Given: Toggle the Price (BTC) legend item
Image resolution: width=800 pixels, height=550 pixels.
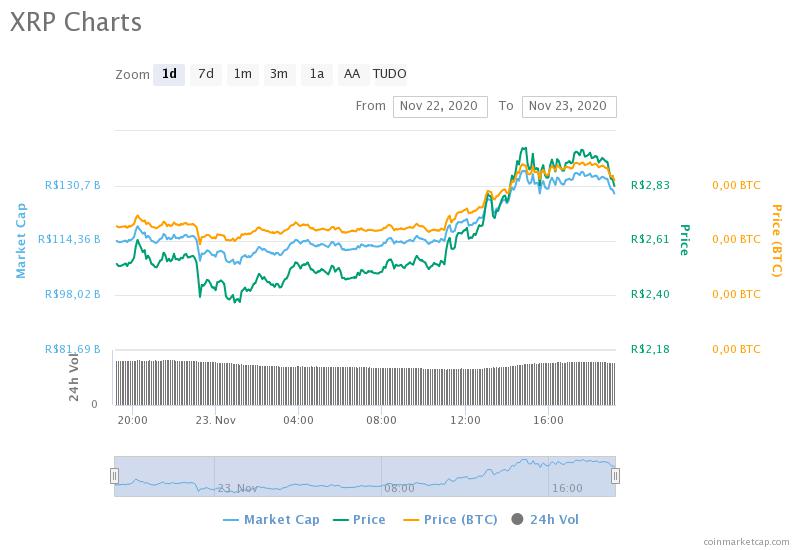Looking at the screenshot, I should (450, 519).
